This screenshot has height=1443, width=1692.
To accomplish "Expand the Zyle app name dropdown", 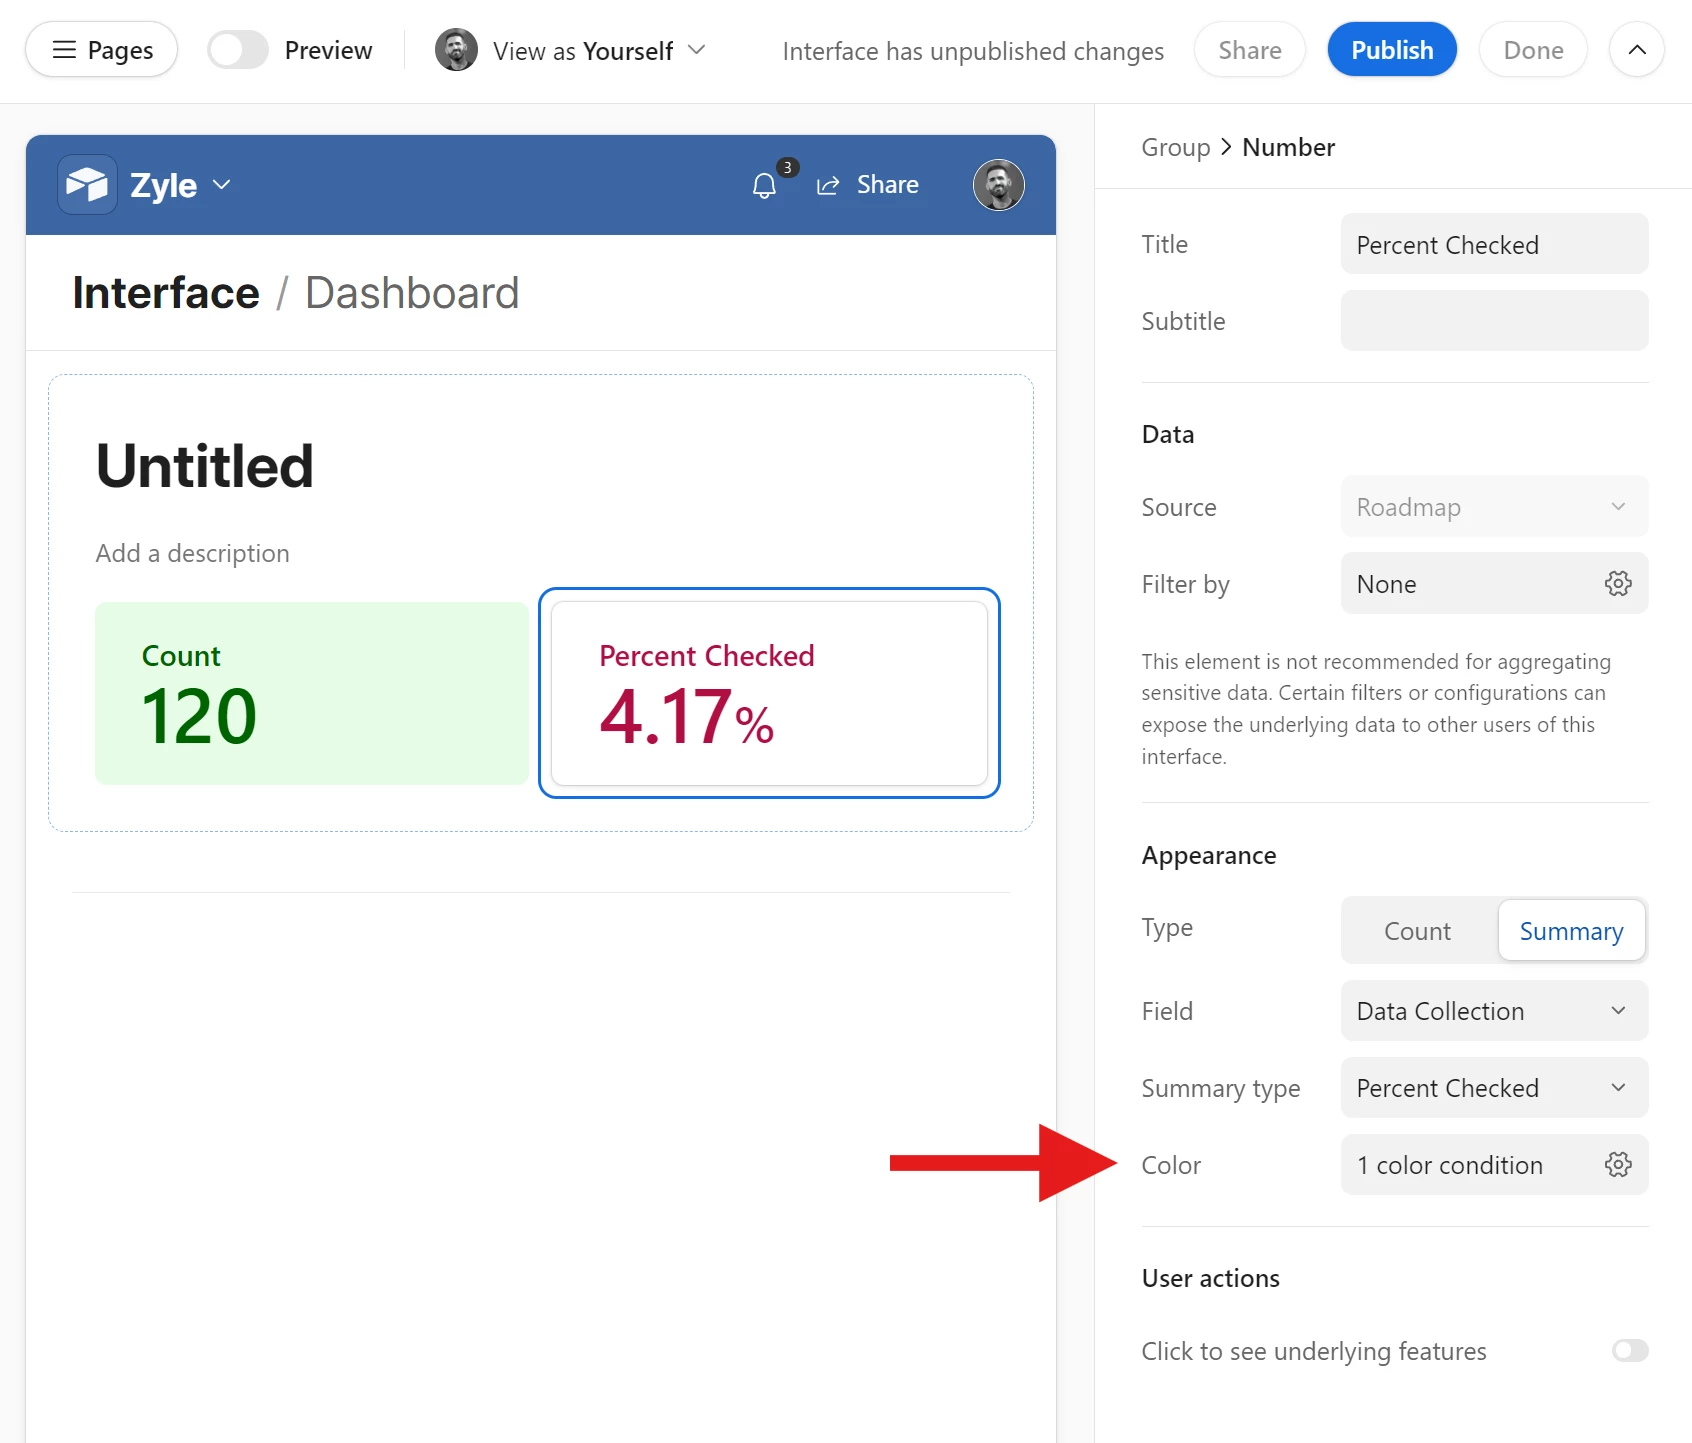I will point(180,185).
